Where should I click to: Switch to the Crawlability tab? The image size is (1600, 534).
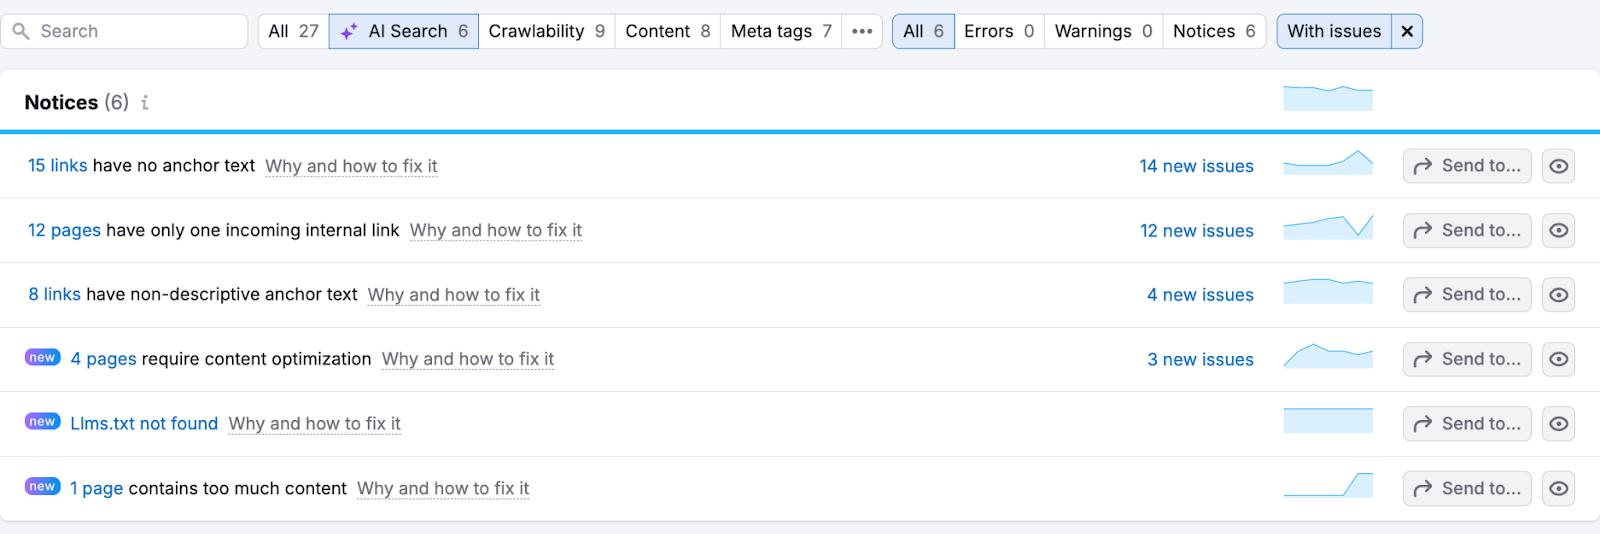[546, 31]
